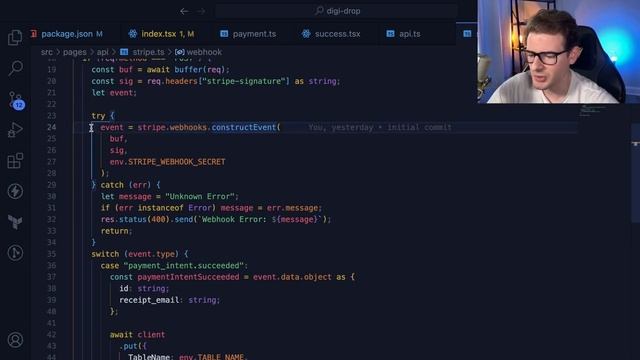Open the Accounts icon at bottom
Screen dimensions: 640x360
(15, 340)
